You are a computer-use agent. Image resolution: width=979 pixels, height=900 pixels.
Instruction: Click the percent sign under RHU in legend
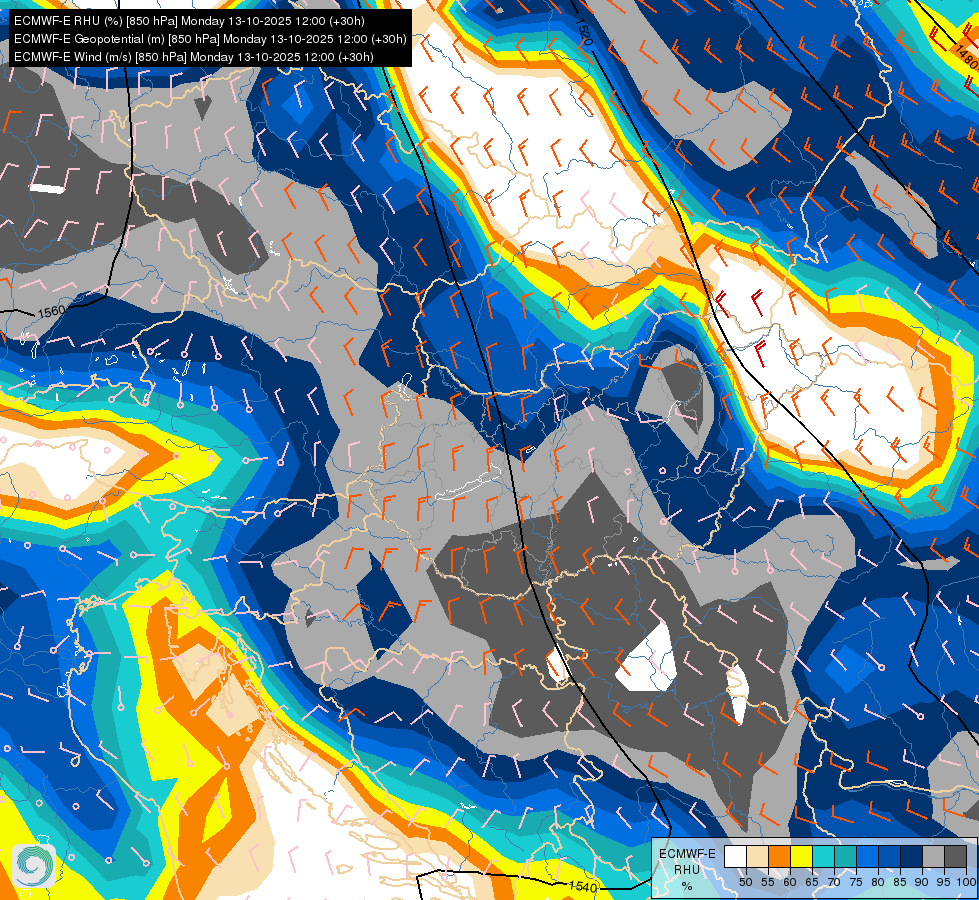tap(687, 886)
